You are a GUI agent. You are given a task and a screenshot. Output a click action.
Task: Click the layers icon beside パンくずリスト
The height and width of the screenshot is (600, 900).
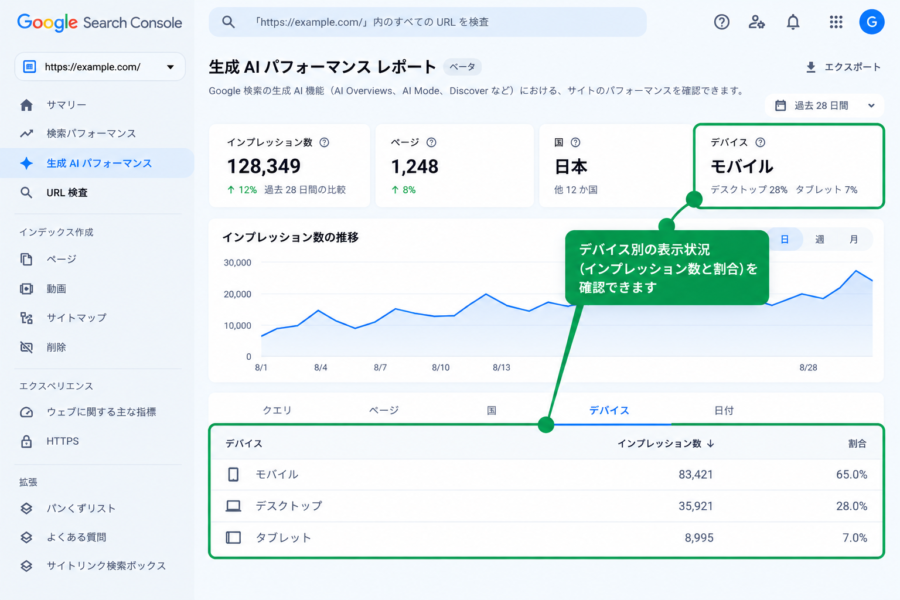[26, 508]
